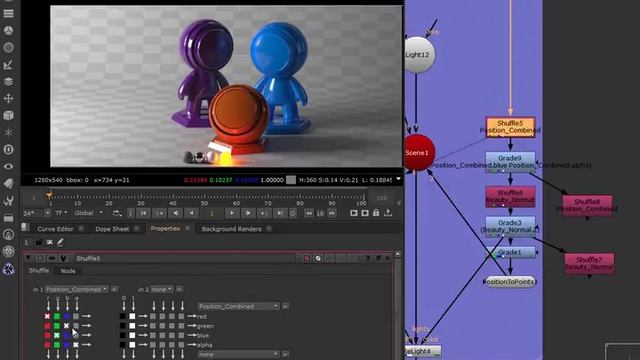This screenshot has height=360, width=640.
Task: Open the in 1 Position_Combined dropdown
Action: [x=77, y=289]
